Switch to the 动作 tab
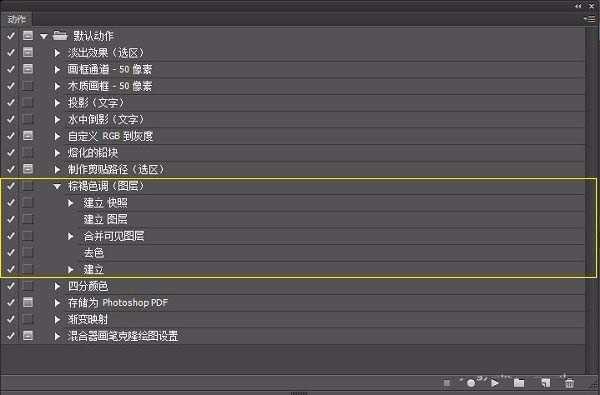The image size is (600, 395). (16, 19)
